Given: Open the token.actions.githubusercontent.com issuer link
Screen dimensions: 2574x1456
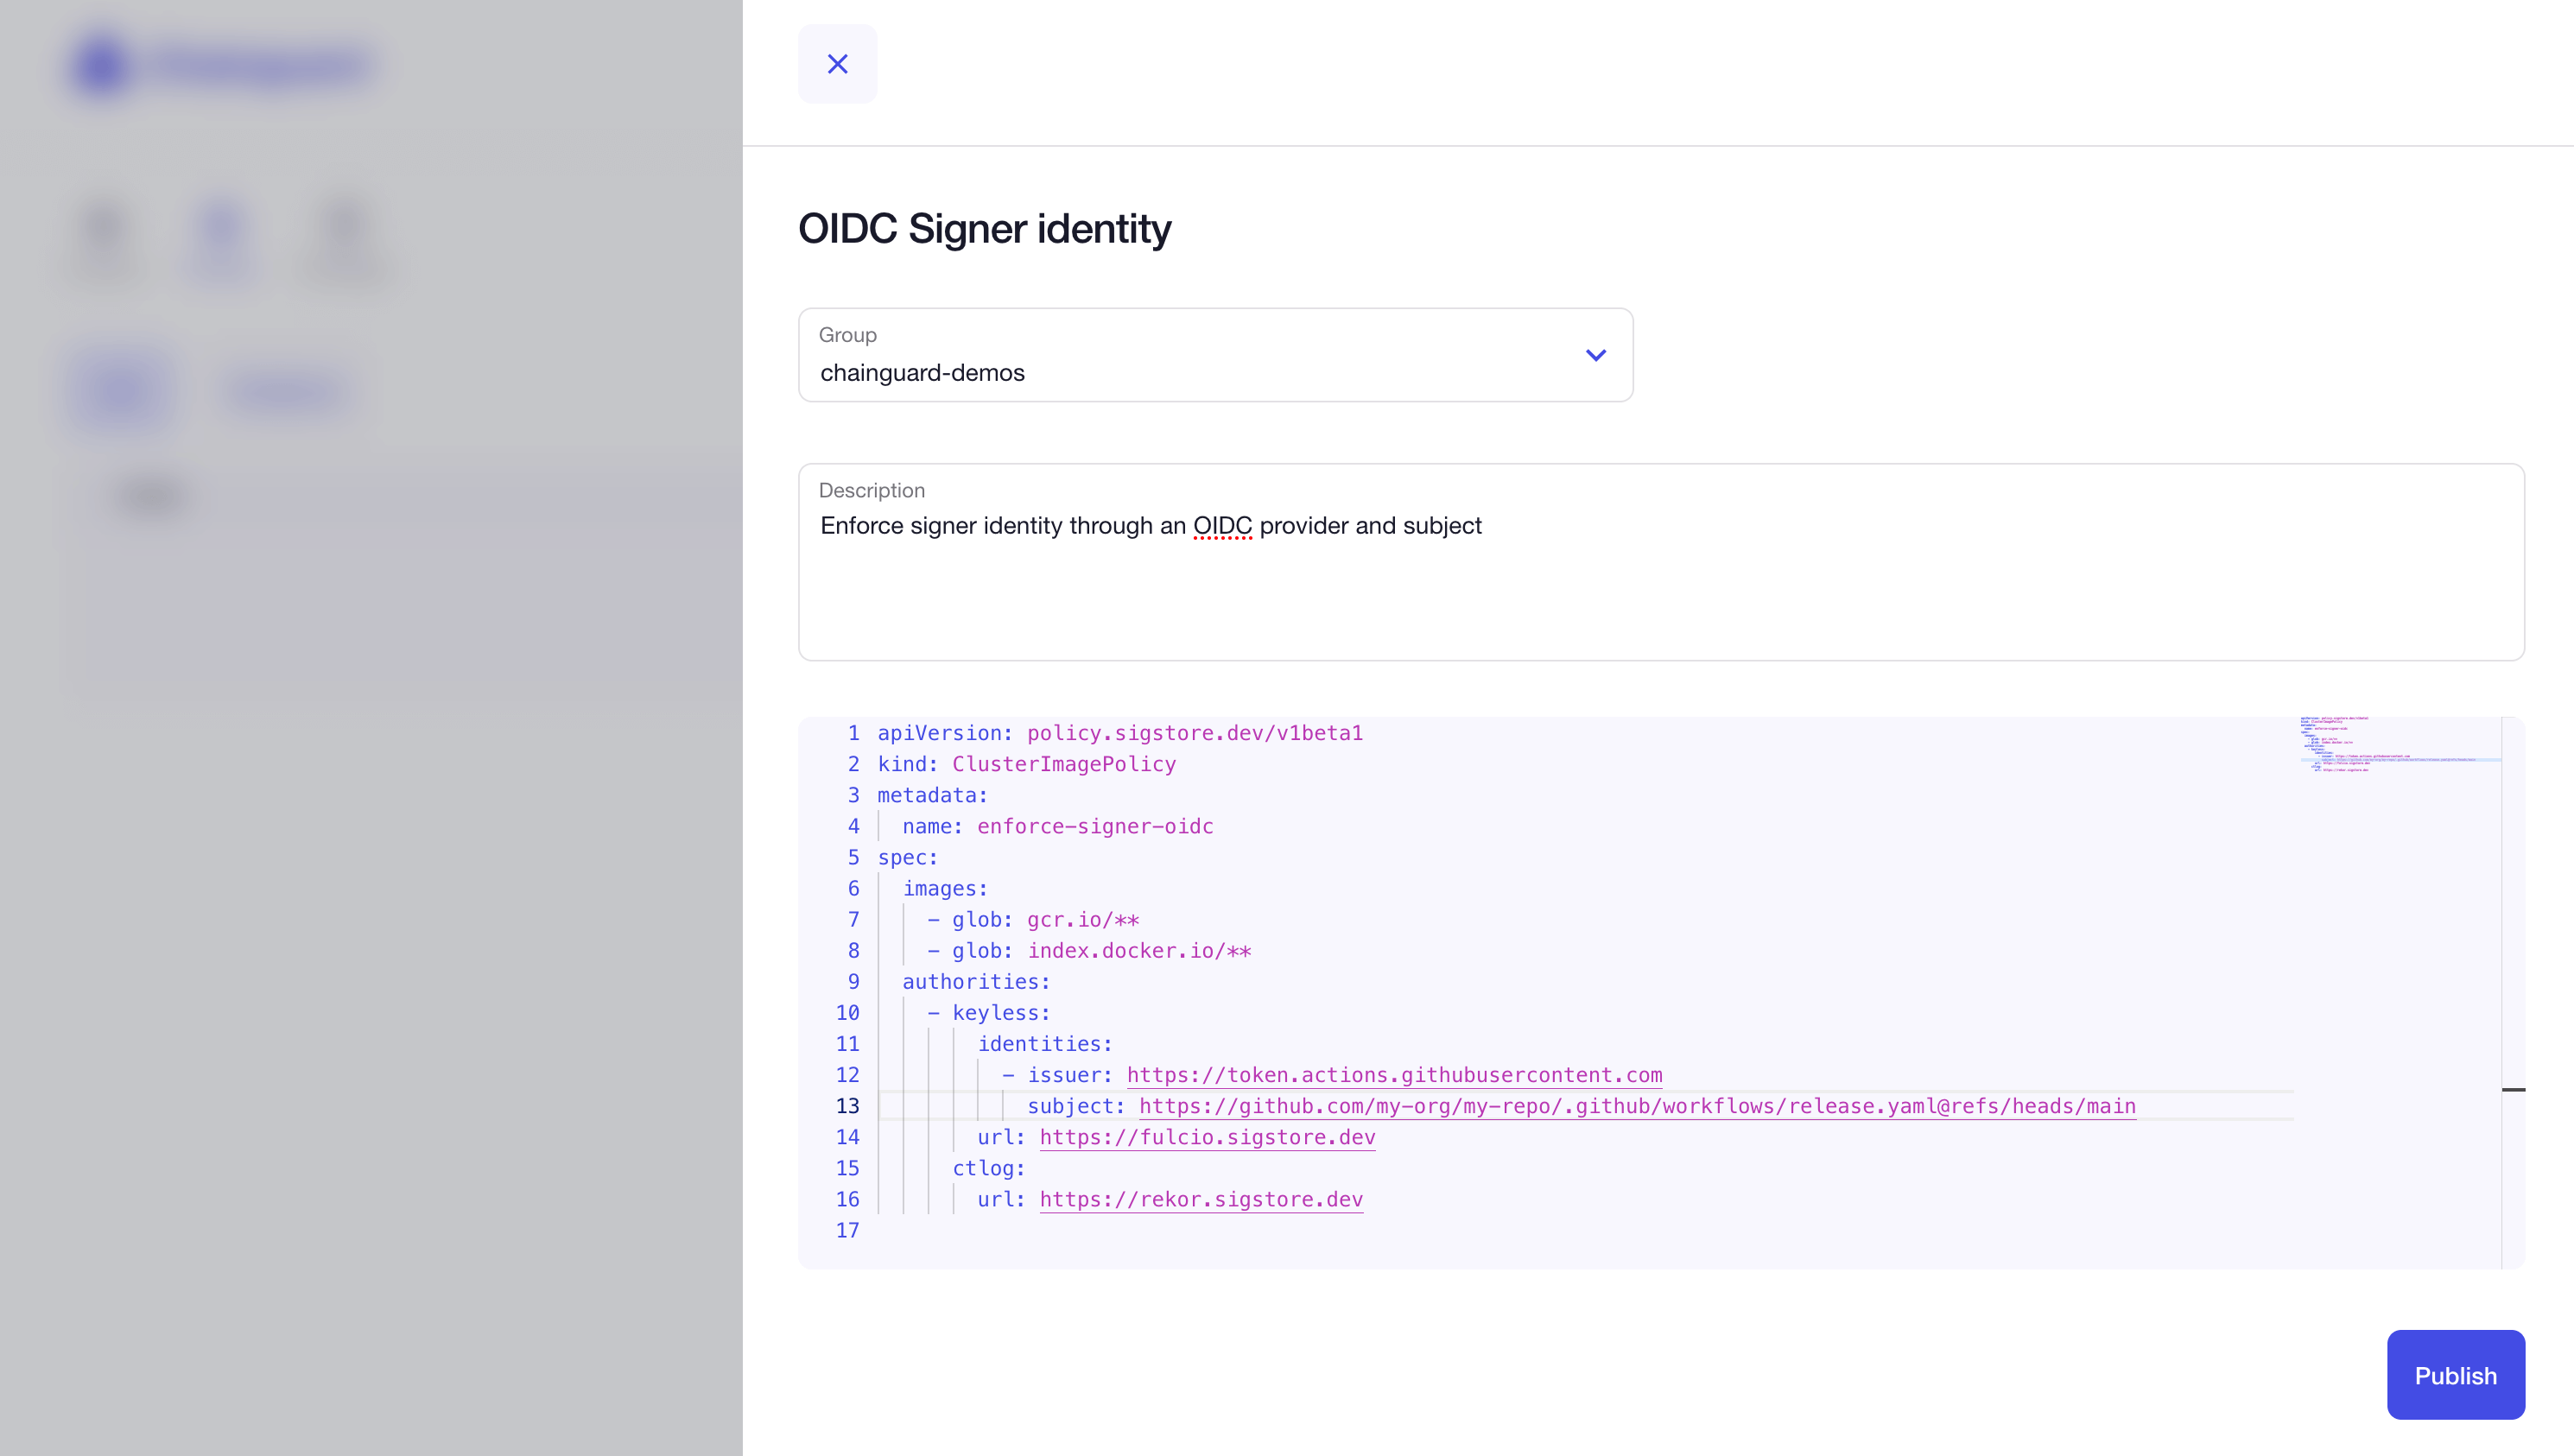Looking at the screenshot, I should click(x=1394, y=1075).
